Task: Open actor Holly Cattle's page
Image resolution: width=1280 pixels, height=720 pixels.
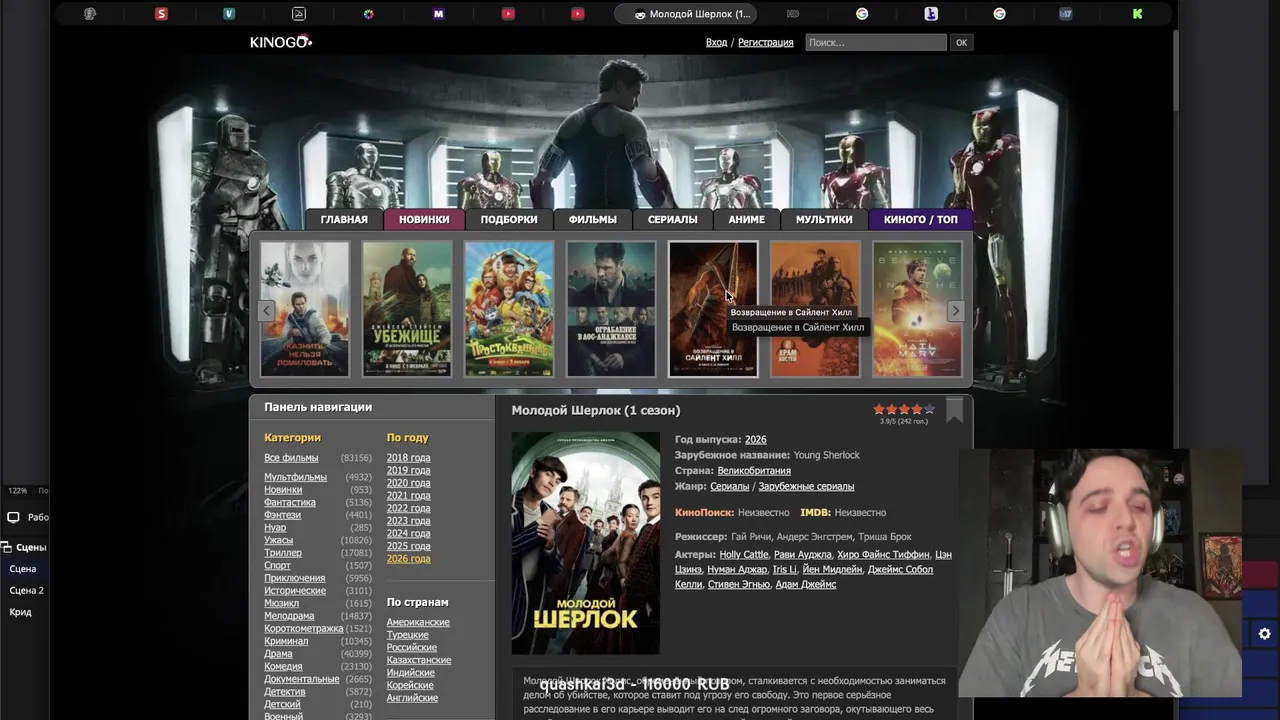Action: (744, 554)
